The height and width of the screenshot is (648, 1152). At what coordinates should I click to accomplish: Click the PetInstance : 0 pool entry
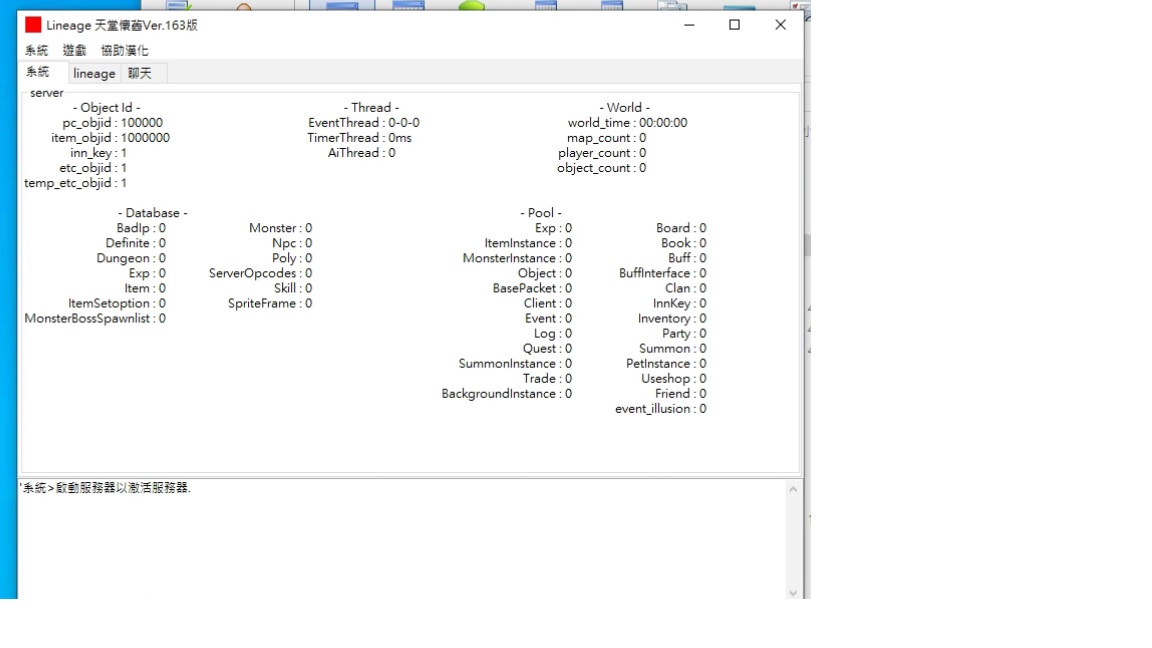pyautogui.click(x=666, y=364)
